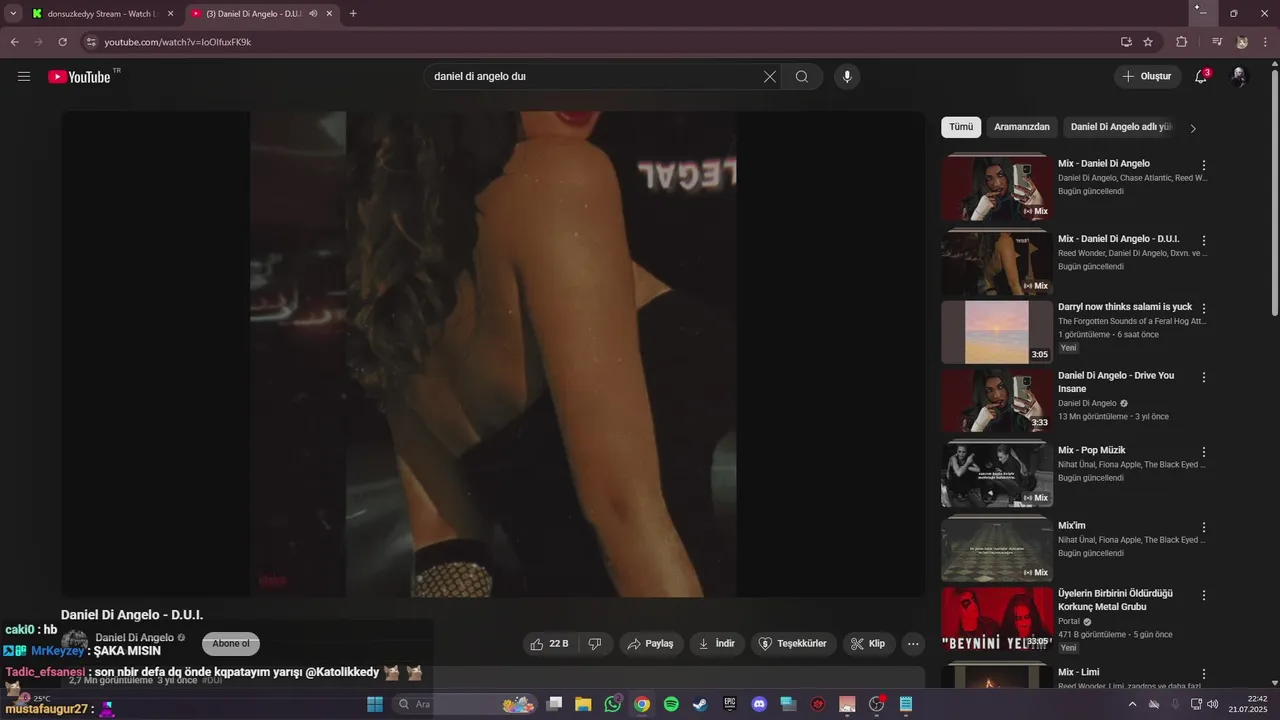Screen dimensions: 1280x720
Task: Open the Korkunç Metal Grubu video title
Action: coord(1116,600)
